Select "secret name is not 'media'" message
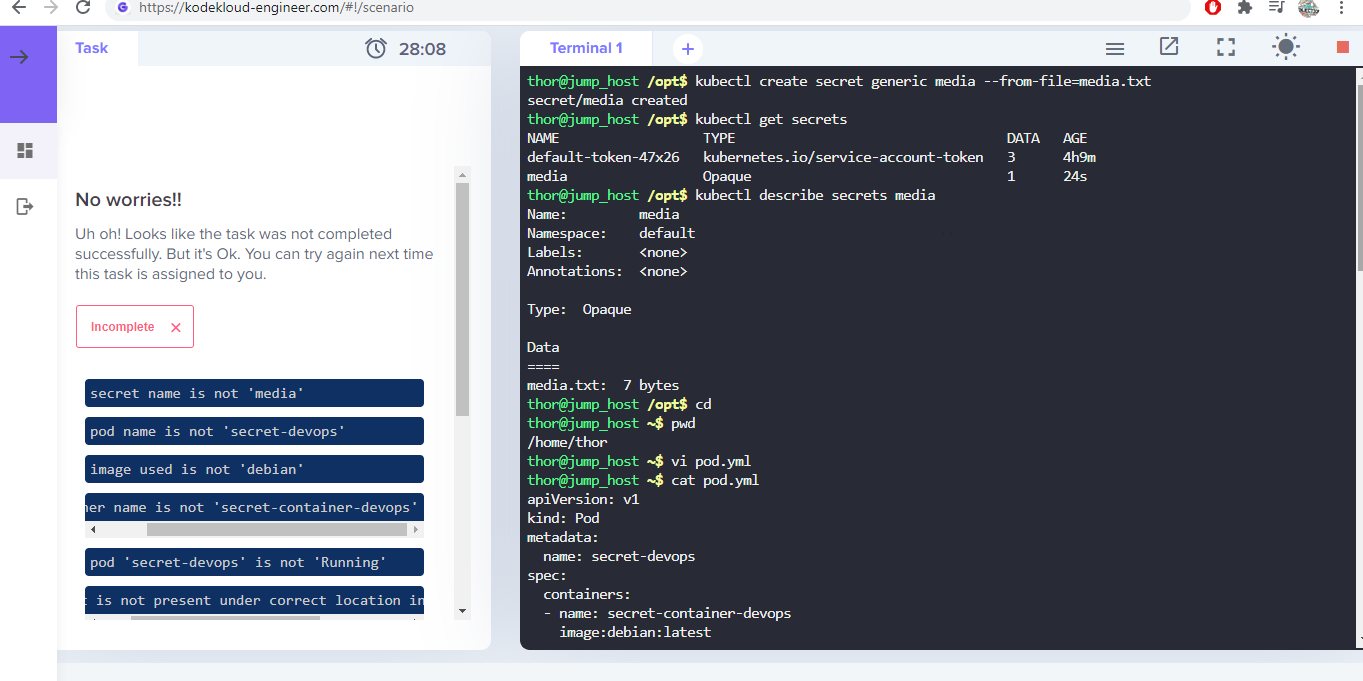Viewport: 1363px width, 681px height. (254, 393)
